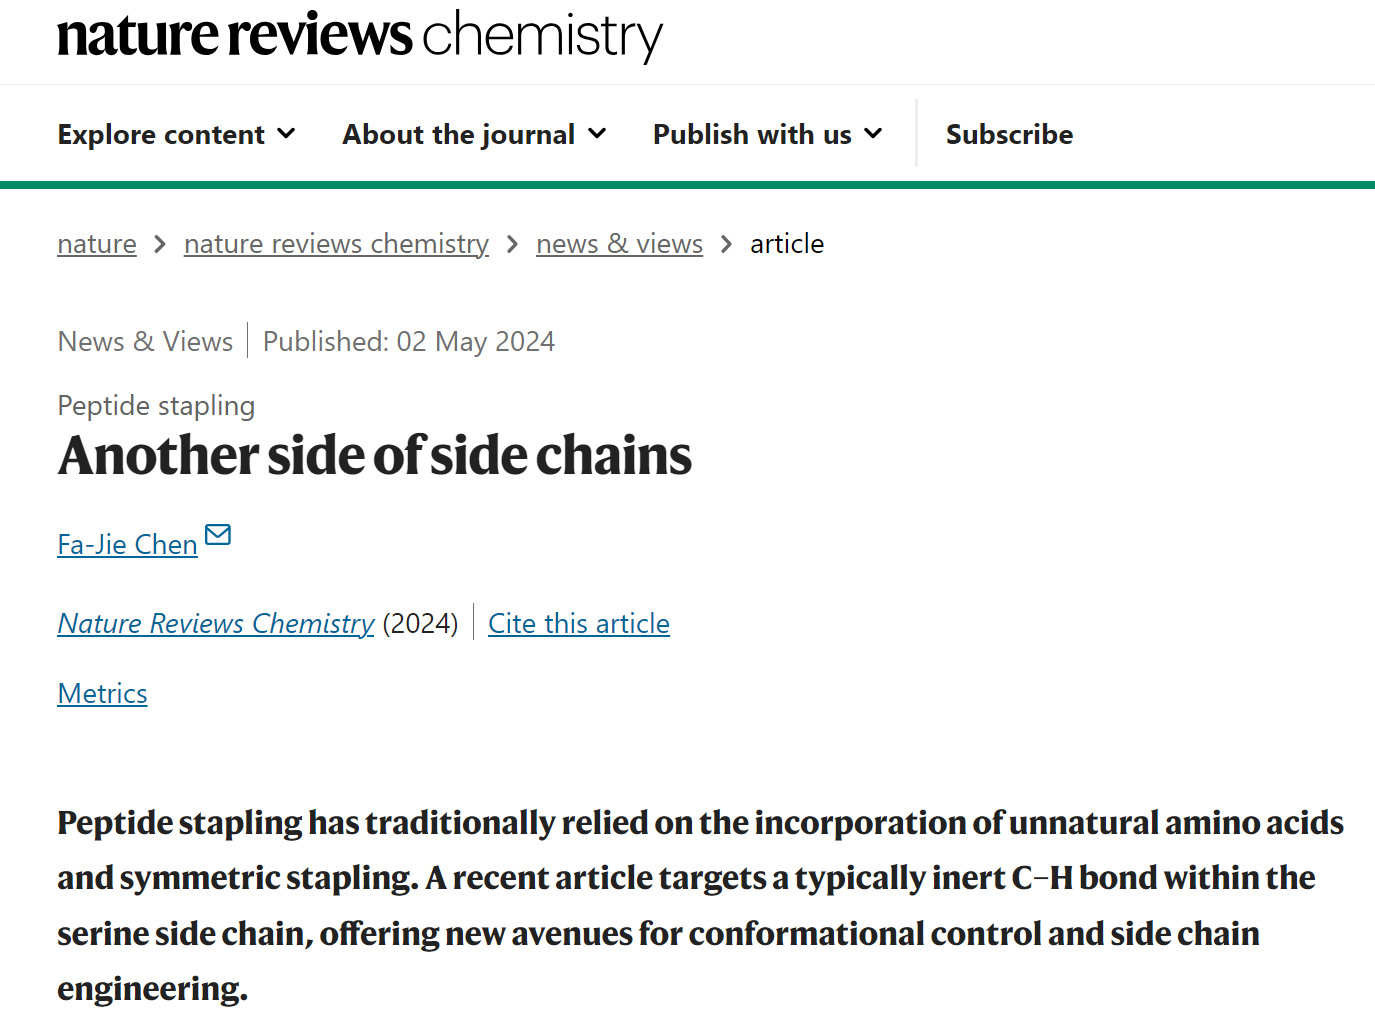Click the article title Another side of side chains

tap(375, 456)
